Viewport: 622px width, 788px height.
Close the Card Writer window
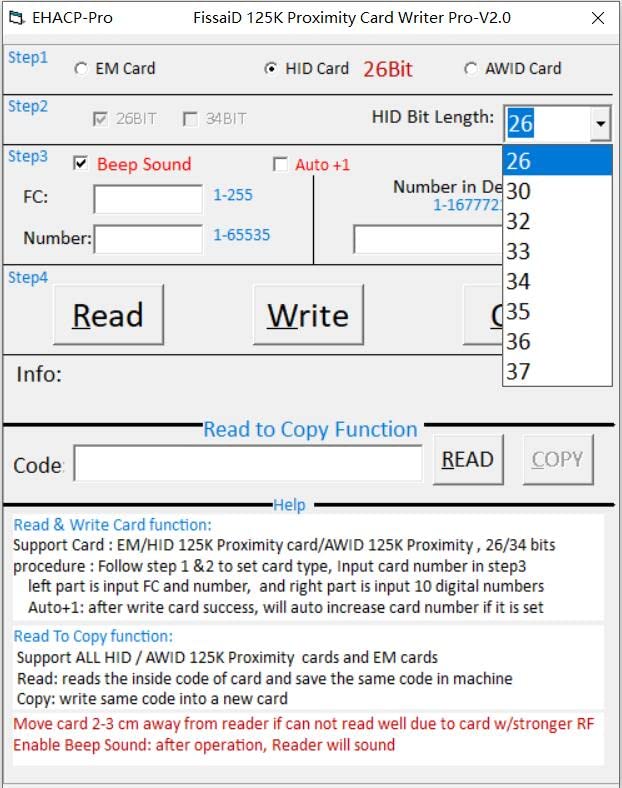[x=598, y=18]
